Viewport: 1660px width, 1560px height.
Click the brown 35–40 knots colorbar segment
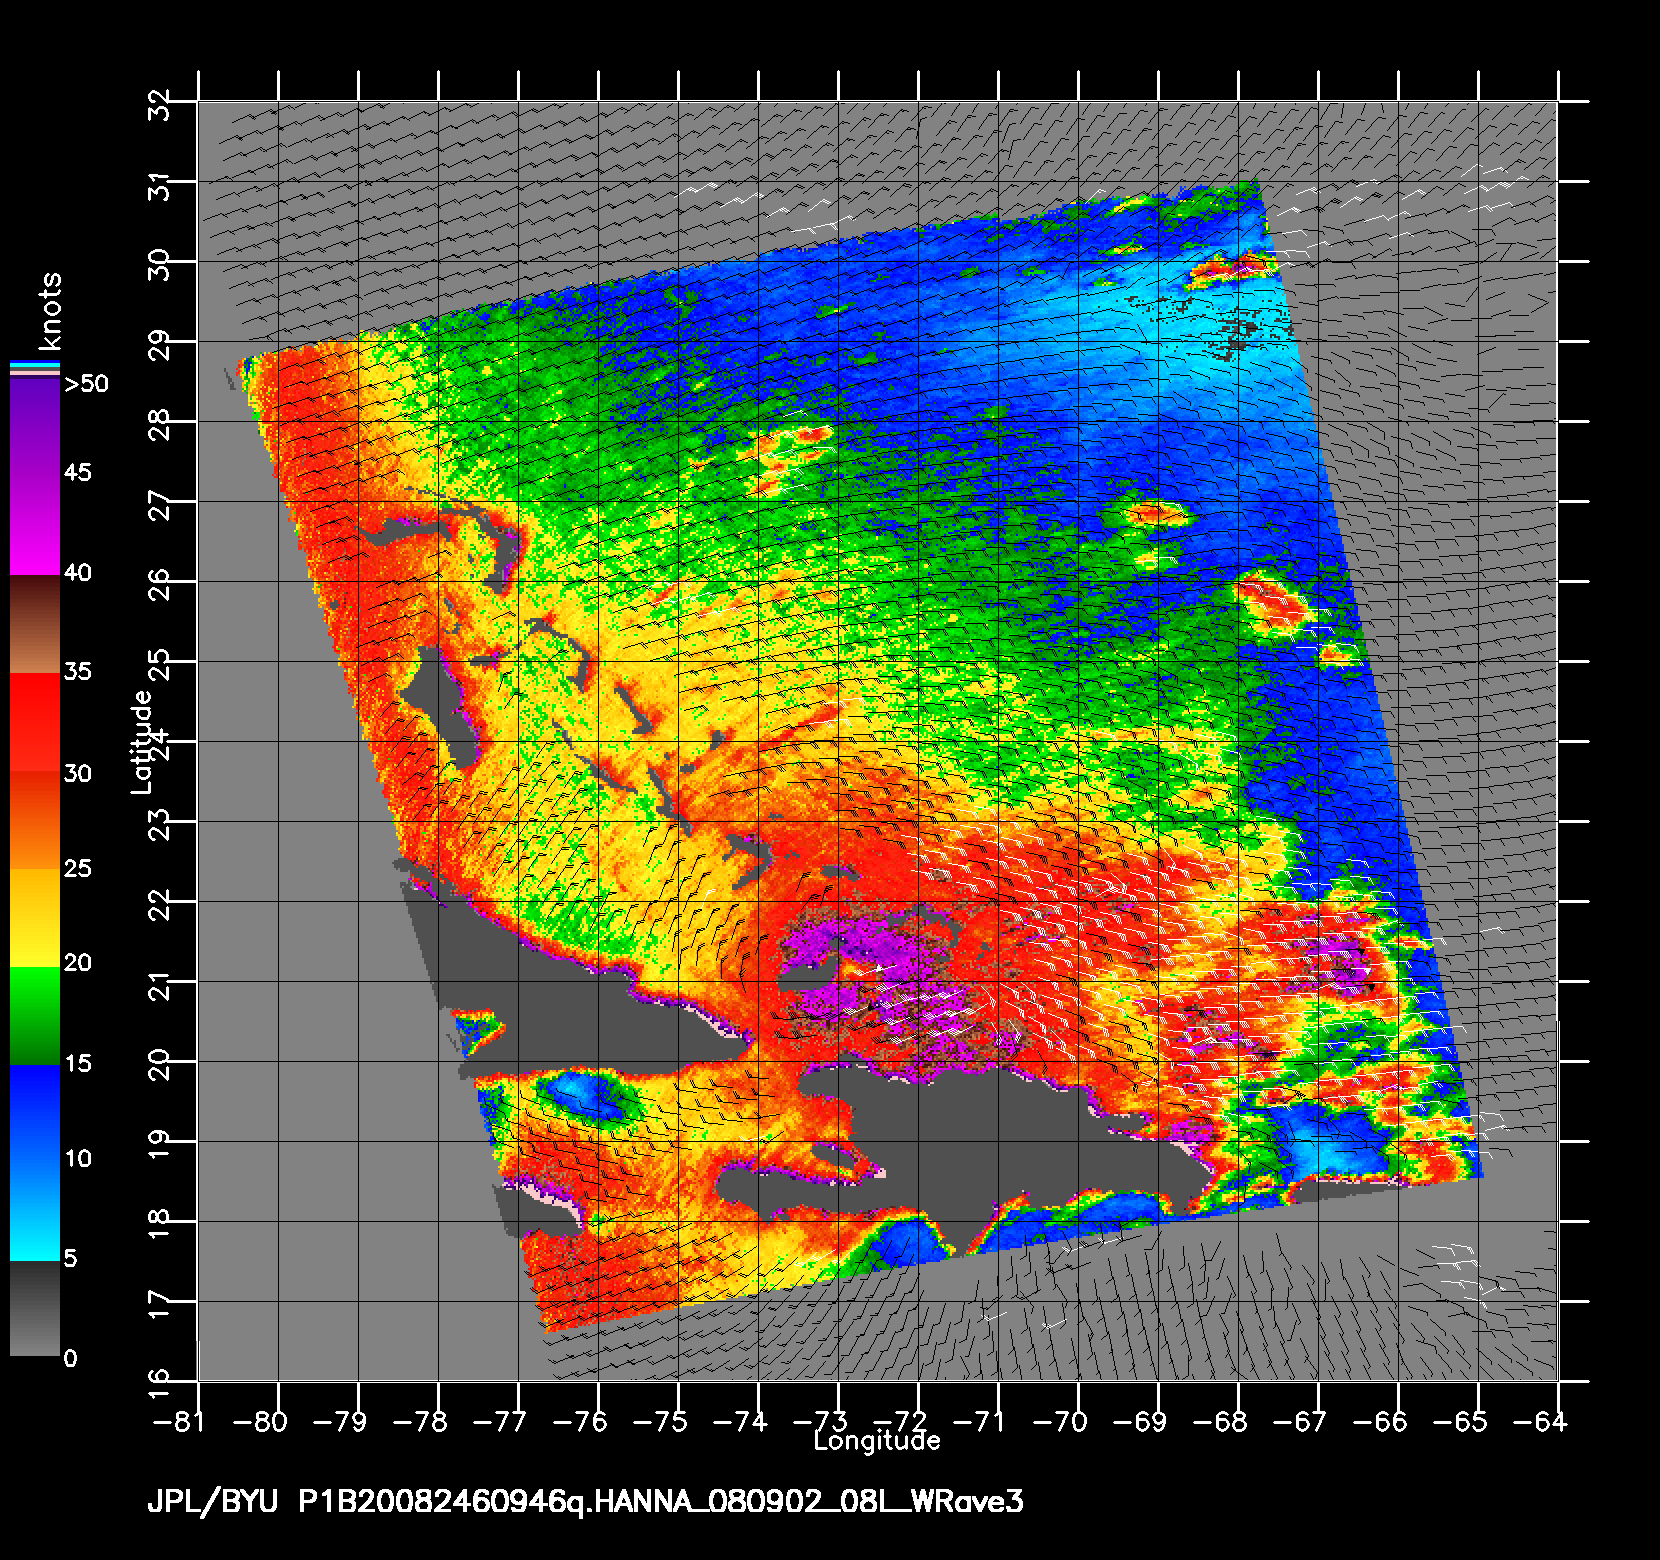point(35,624)
